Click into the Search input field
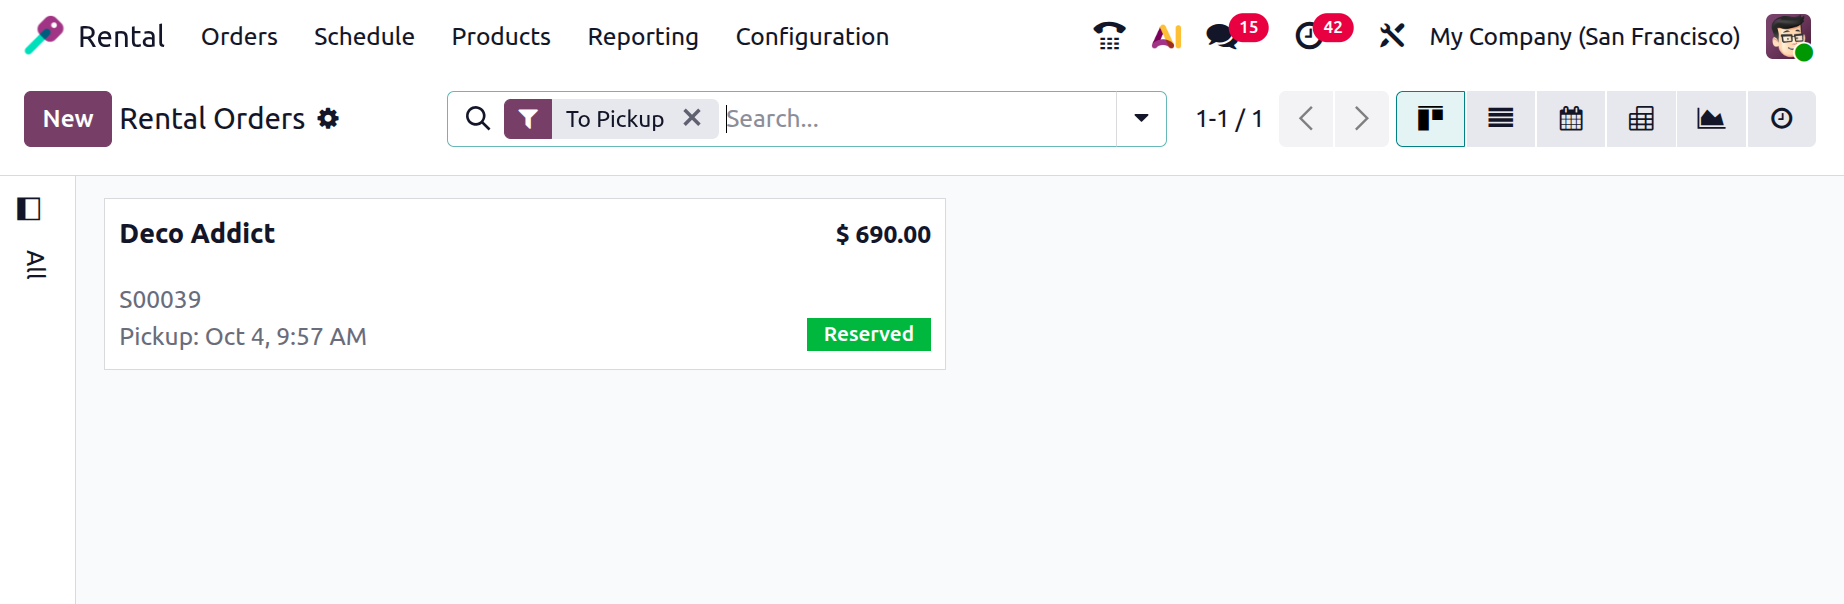This screenshot has width=1844, height=604. click(x=915, y=119)
